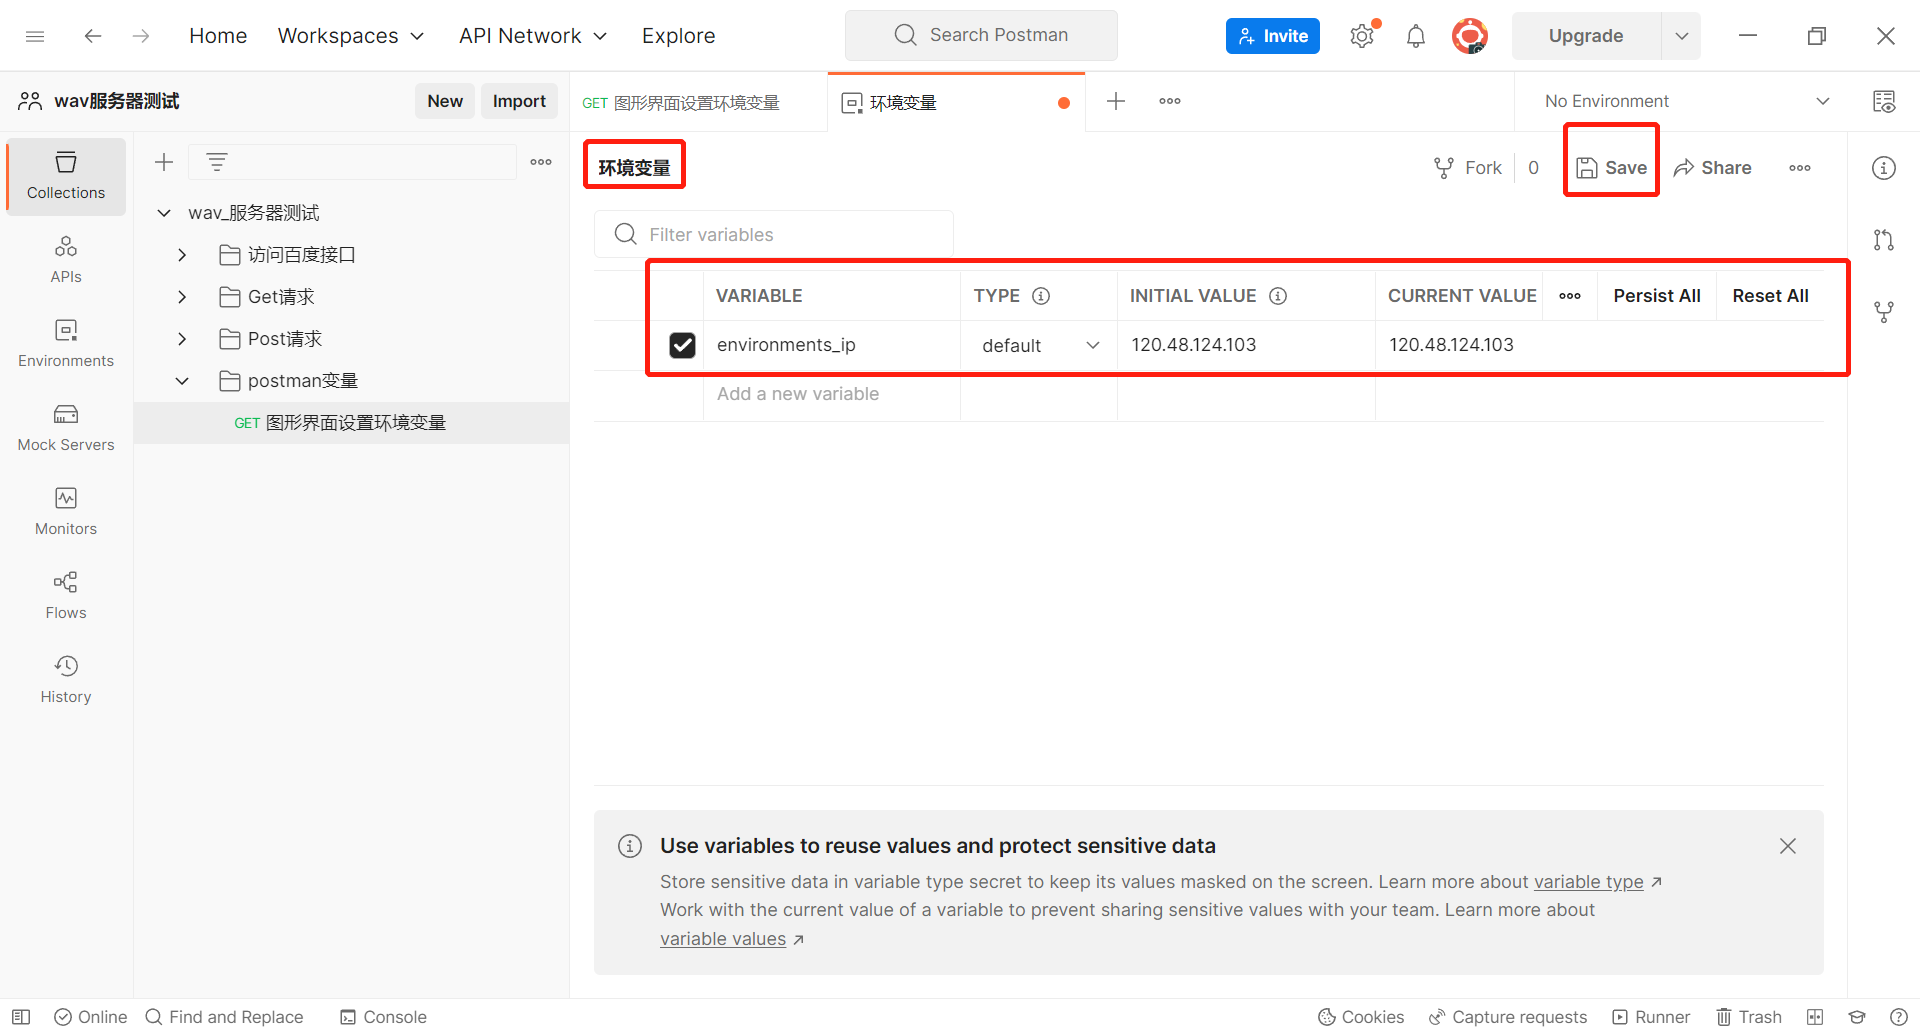1920x1034 pixels.
Task: Open pull requests icon in right sidebar
Action: (x=1884, y=240)
